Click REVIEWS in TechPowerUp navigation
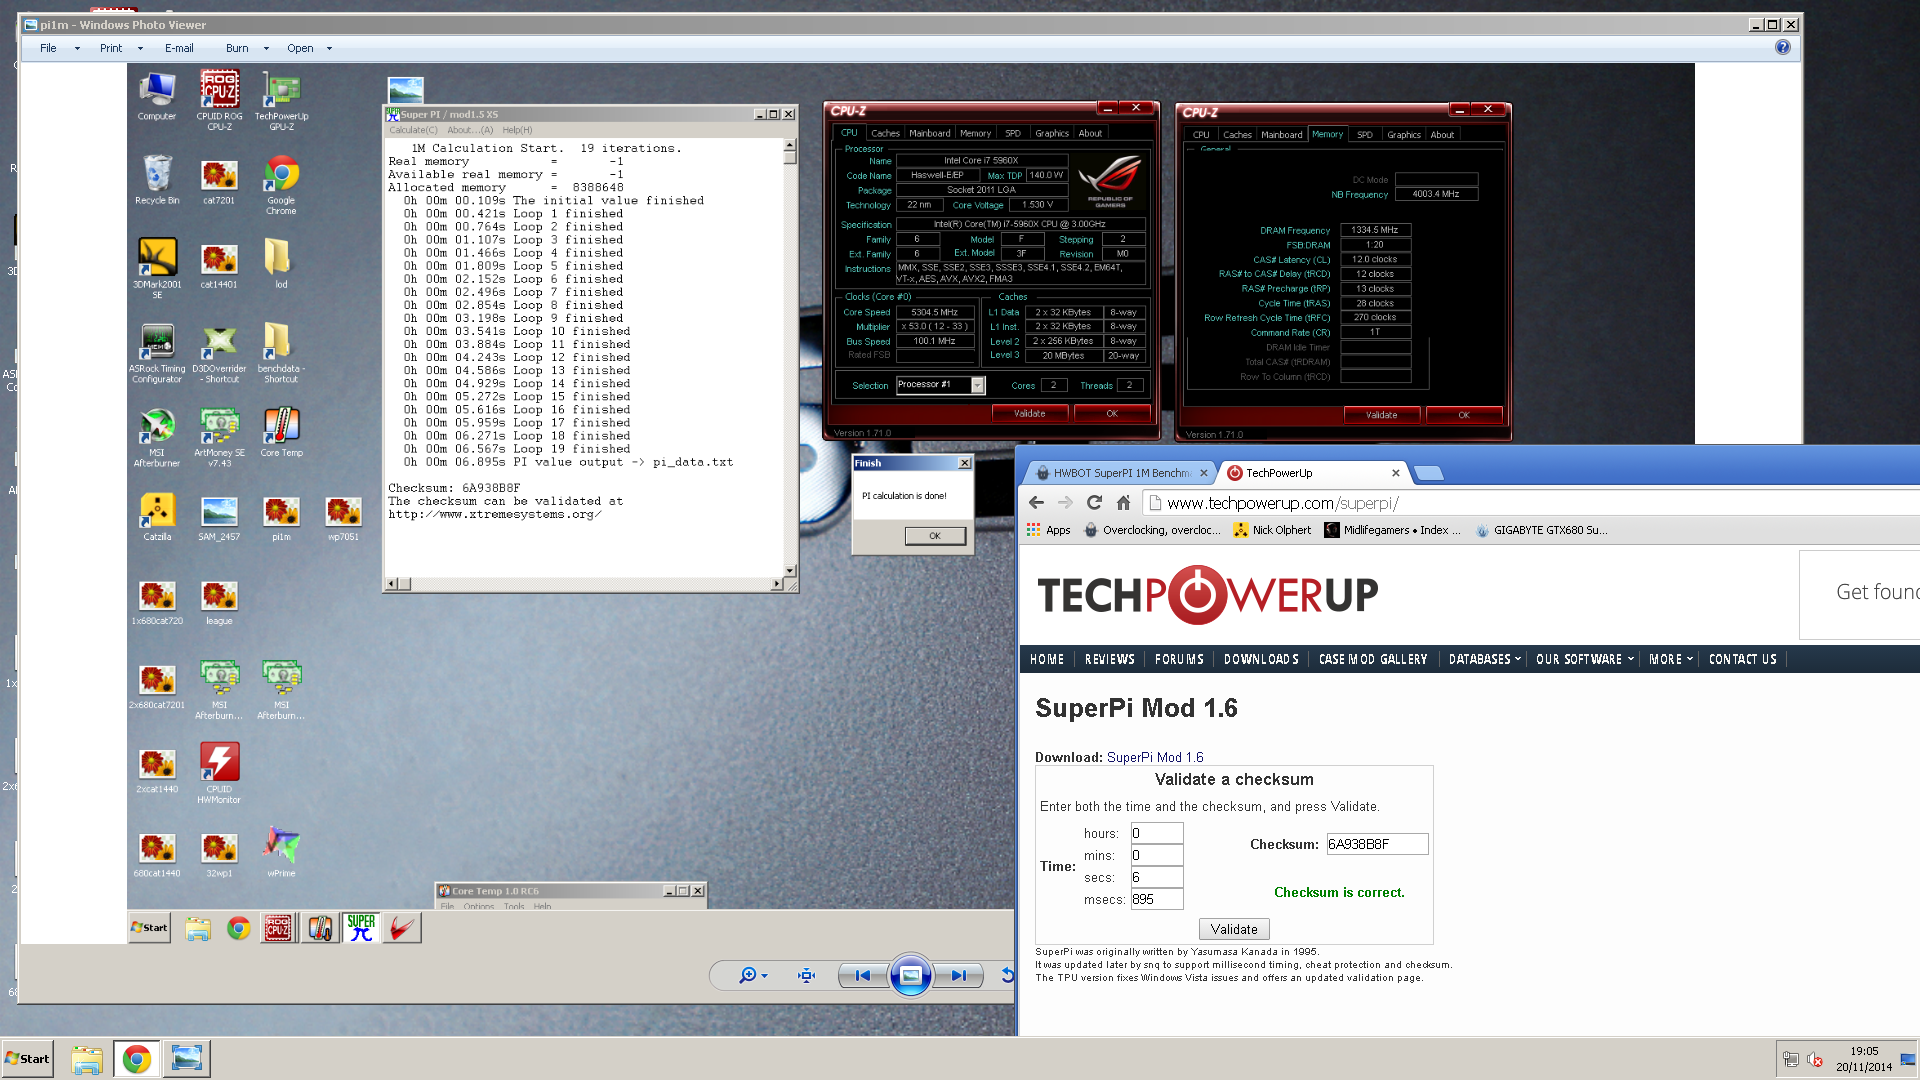The width and height of the screenshot is (1920, 1080). point(1110,659)
